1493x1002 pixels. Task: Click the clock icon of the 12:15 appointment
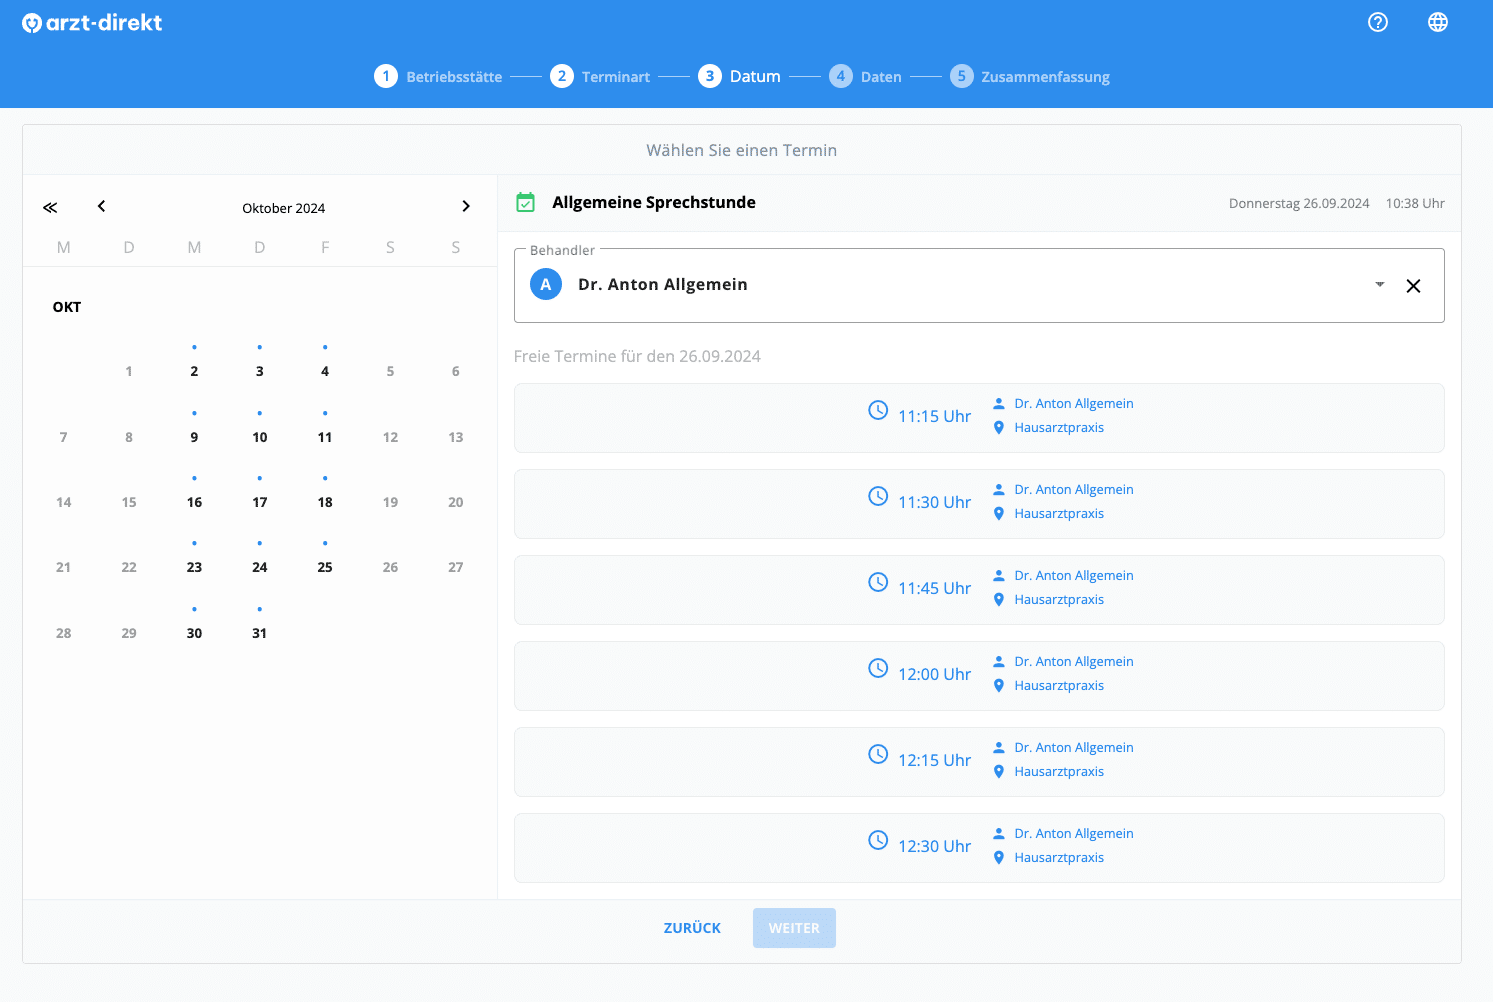(x=878, y=754)
